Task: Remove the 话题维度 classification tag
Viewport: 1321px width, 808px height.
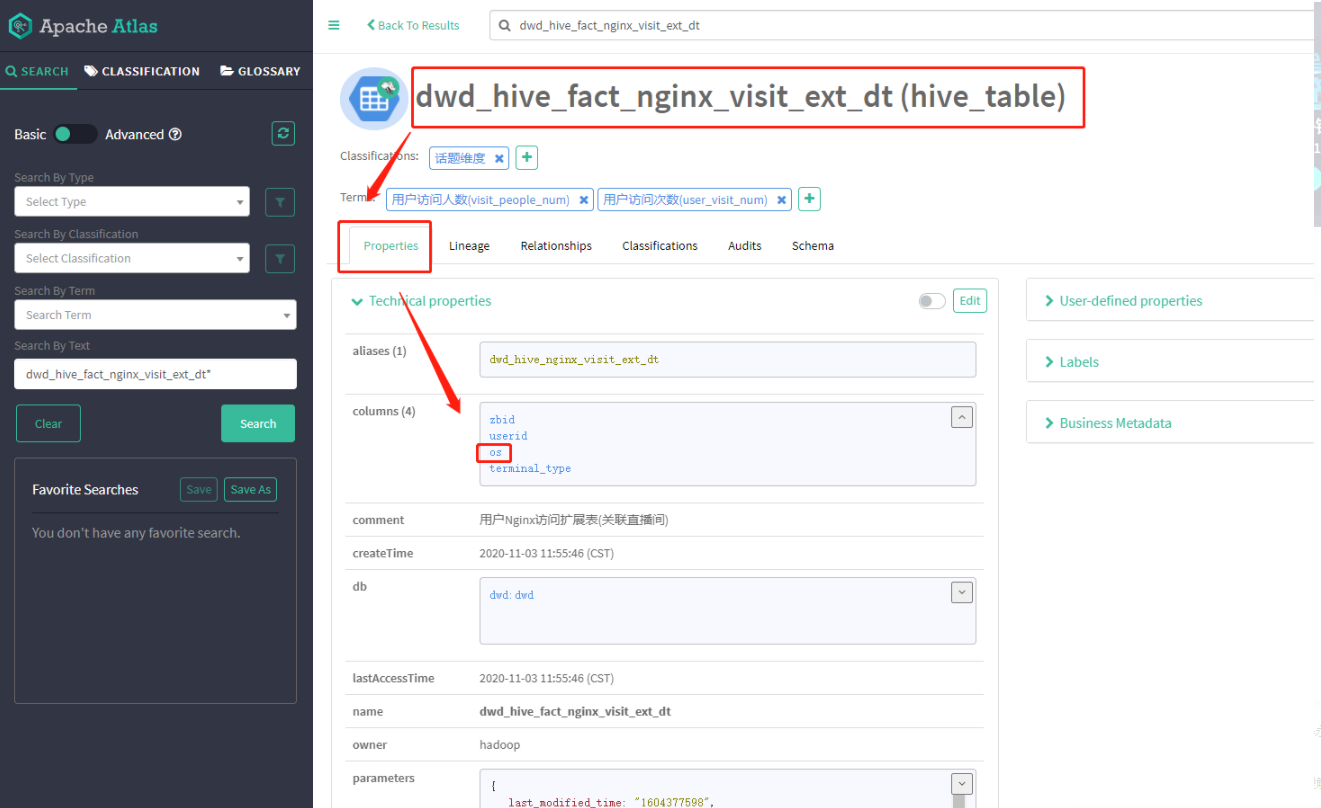Action: coord(499,158)
